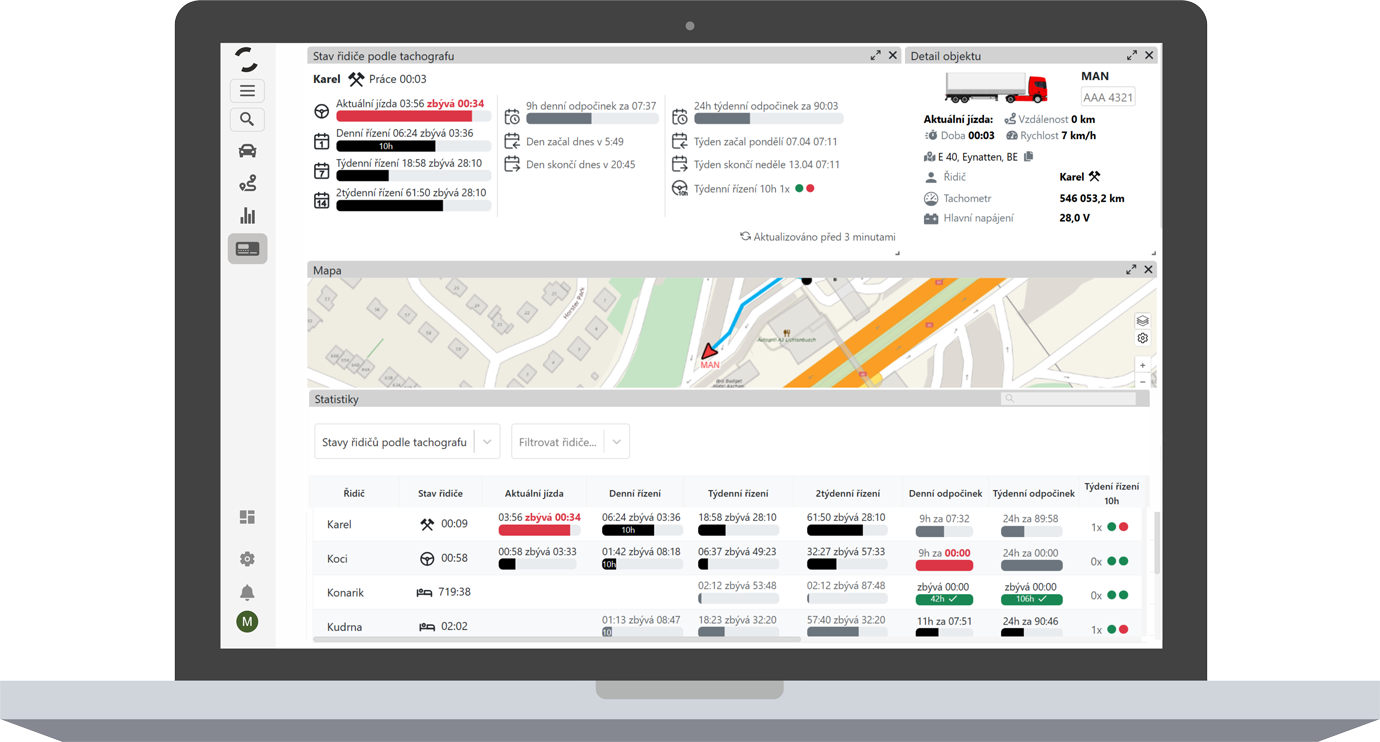Screen dimensions: 1380x742
Task: Open the hamburger menu in the sidebar
Action: click(x=247, y=91)
